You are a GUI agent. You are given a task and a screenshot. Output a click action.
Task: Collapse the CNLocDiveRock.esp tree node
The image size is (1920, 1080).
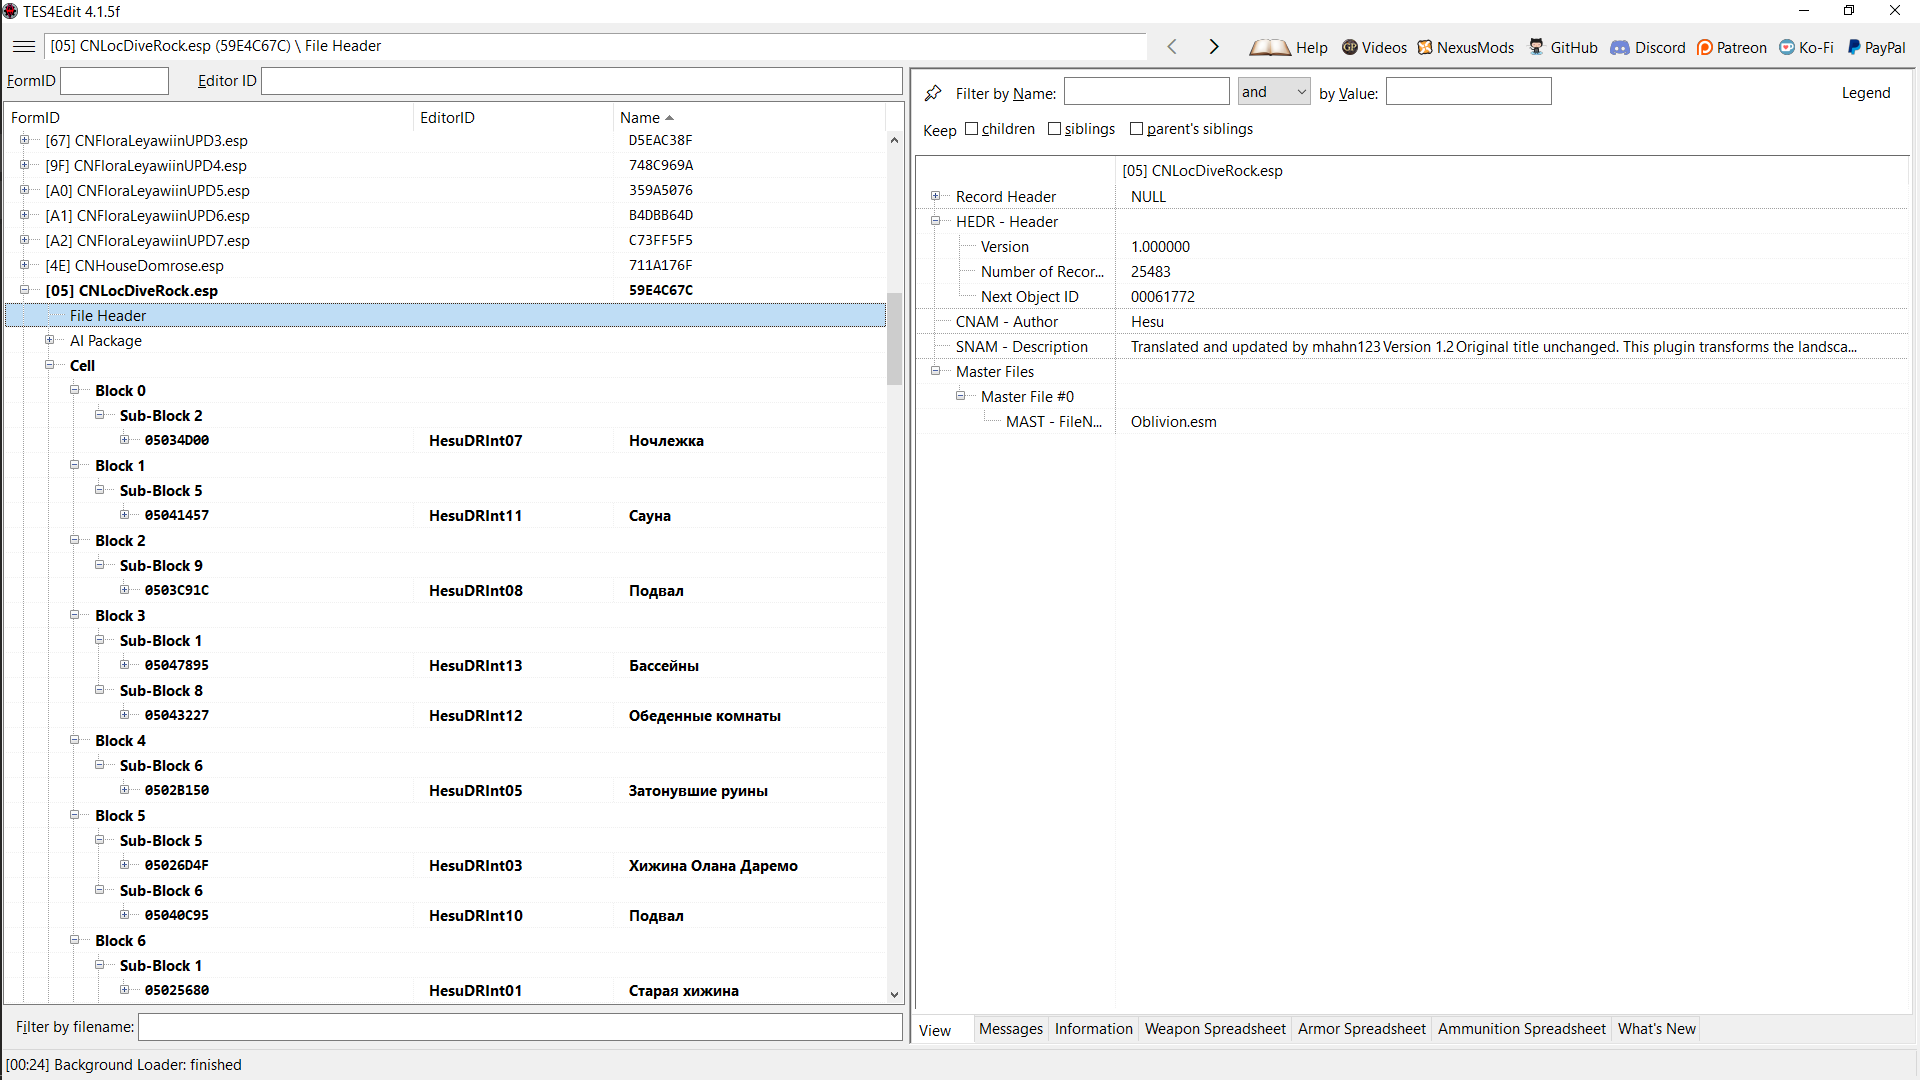(25, 290)
